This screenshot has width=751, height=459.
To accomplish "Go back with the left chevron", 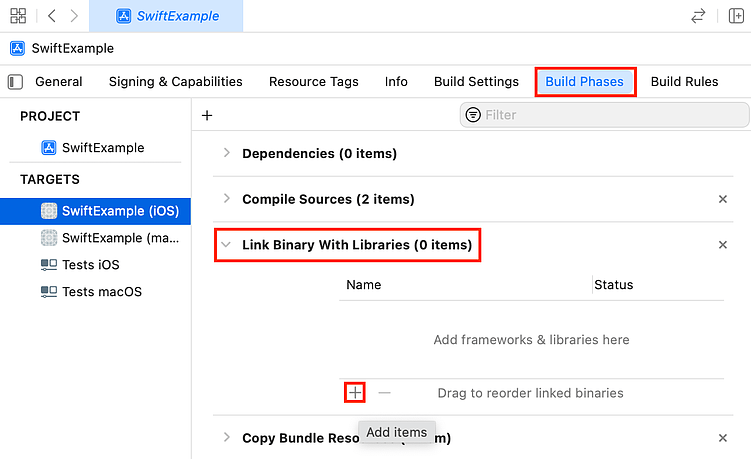I will click(x=52, y=16).
